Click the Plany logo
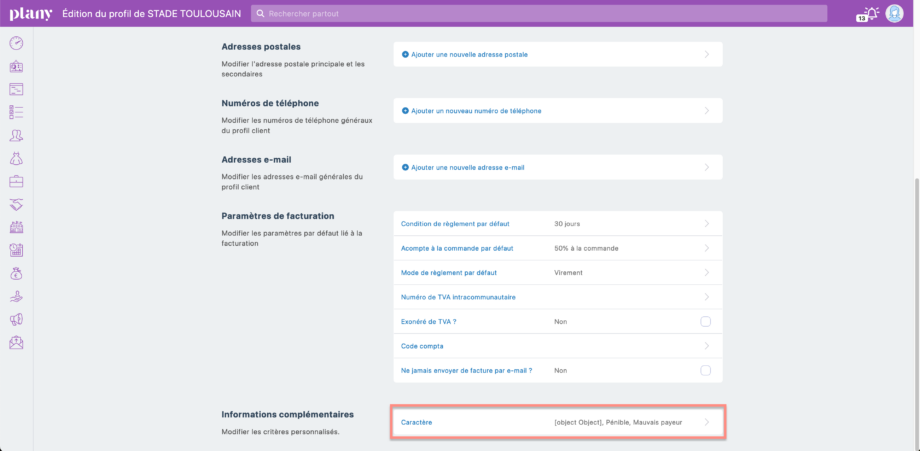The height and width of the screenshot is (451, 920). (30, 14)
